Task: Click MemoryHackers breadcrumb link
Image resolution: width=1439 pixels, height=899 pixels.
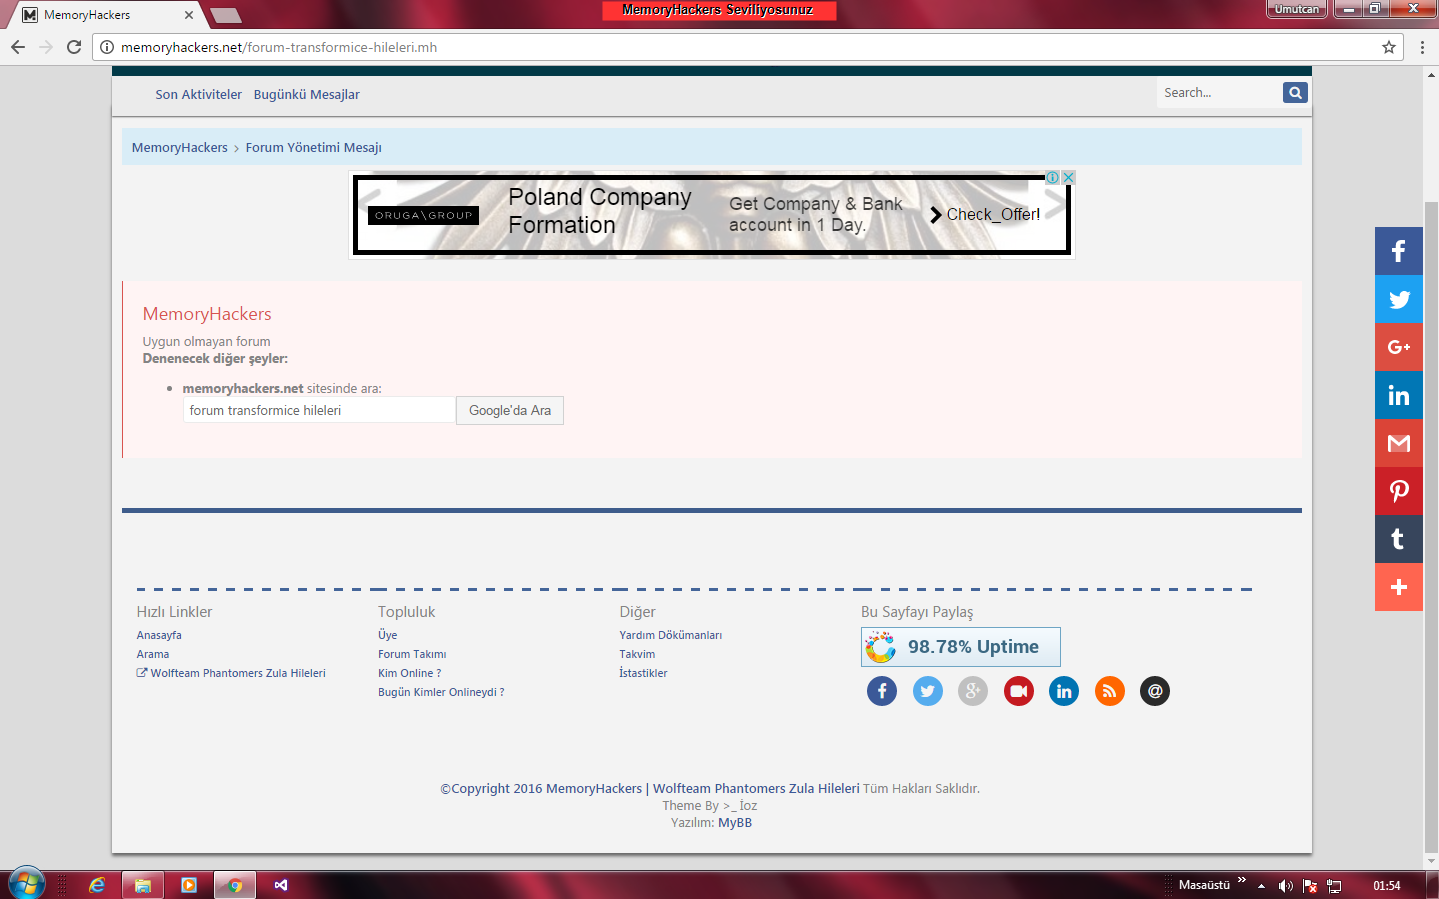Action: tap(180, 147)
